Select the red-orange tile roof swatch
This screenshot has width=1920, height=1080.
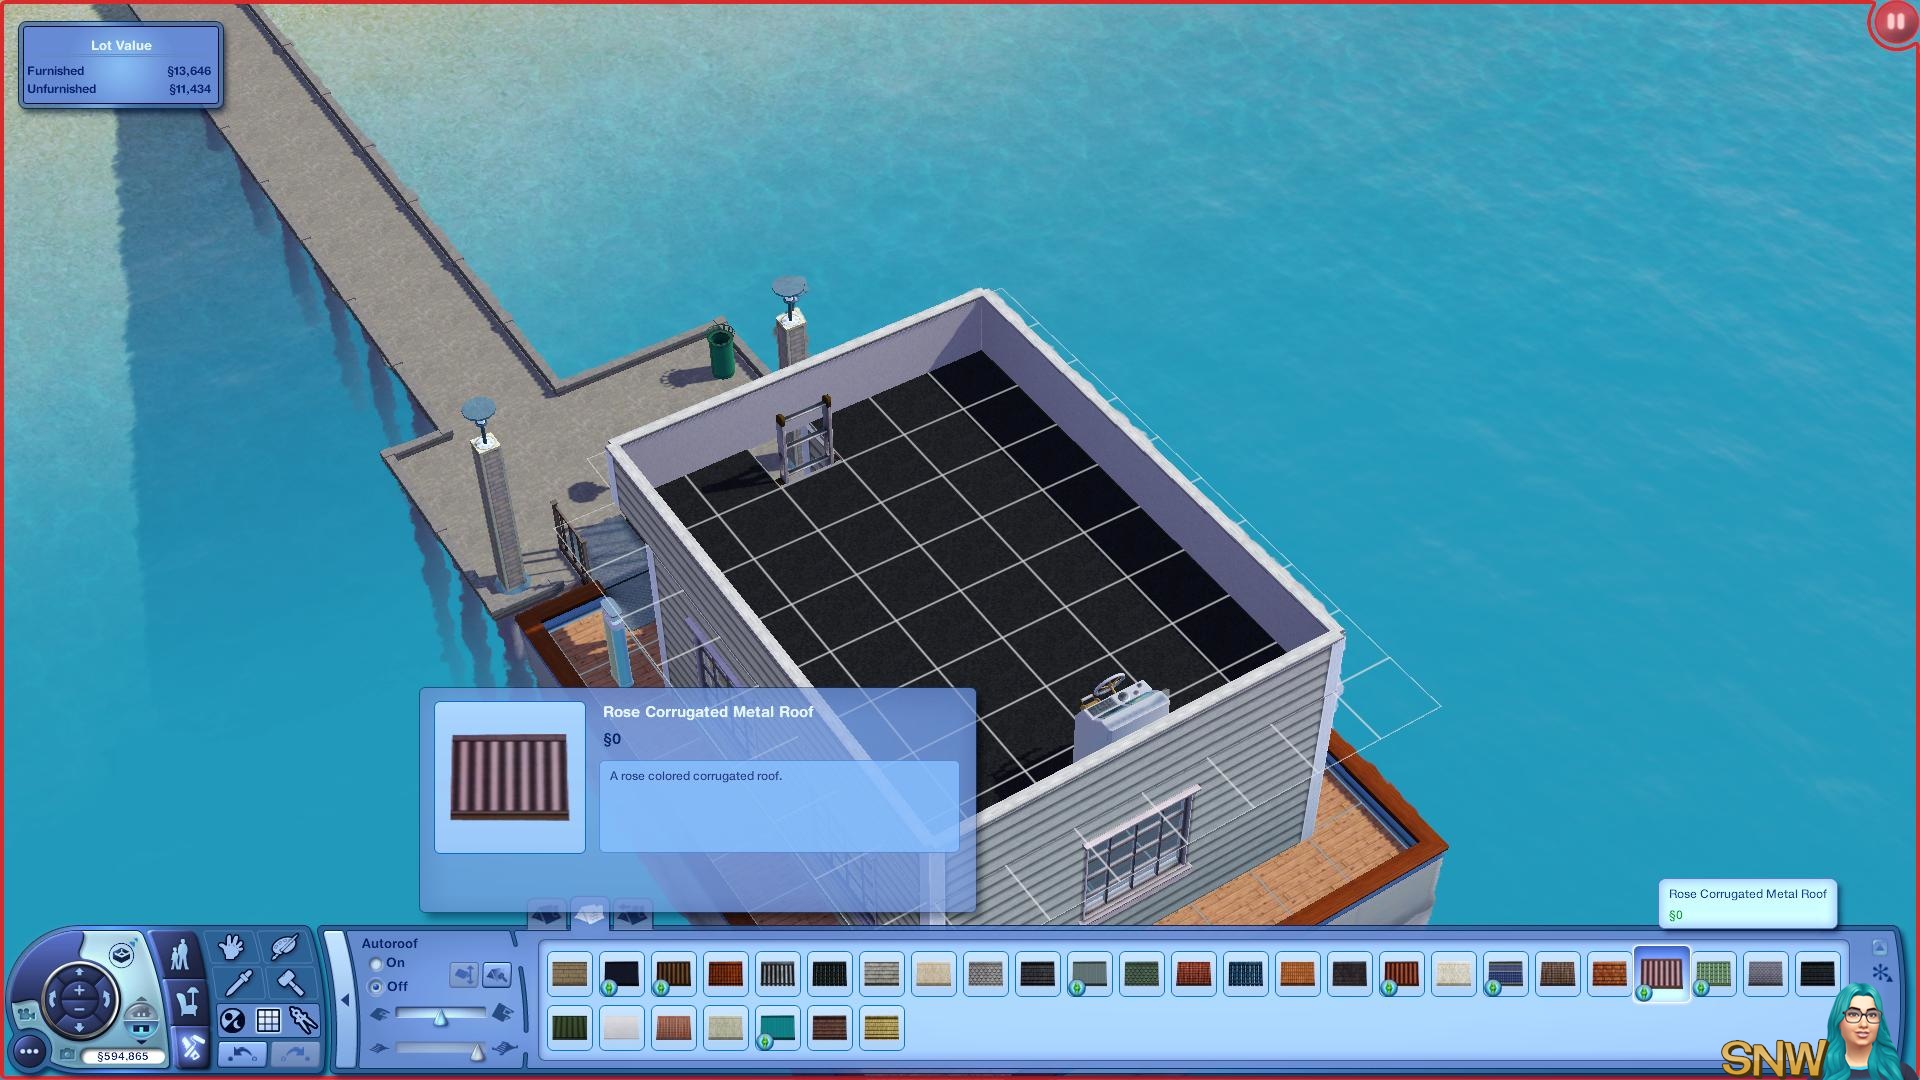coord(725,974)
